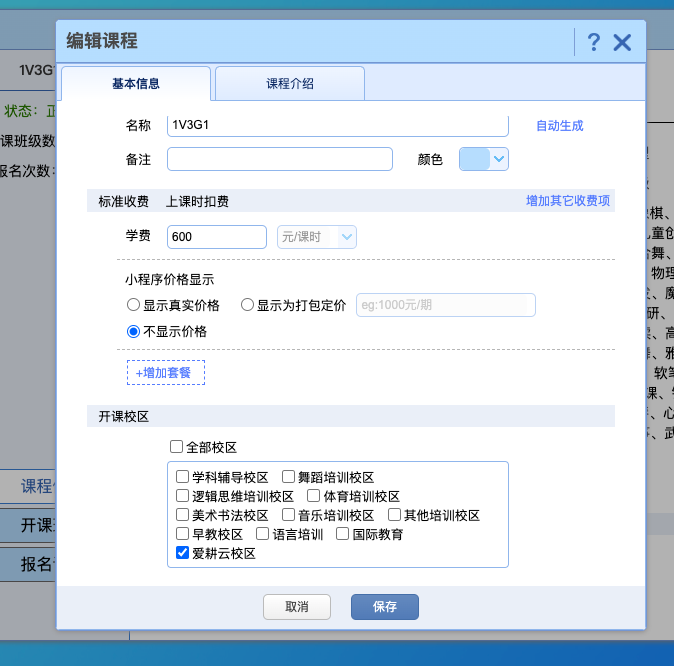Viewport: 674px width, 666px height.
Task: Open the 颜色 color dropdown
Action: pyautogui.click(x=484, y=159)
